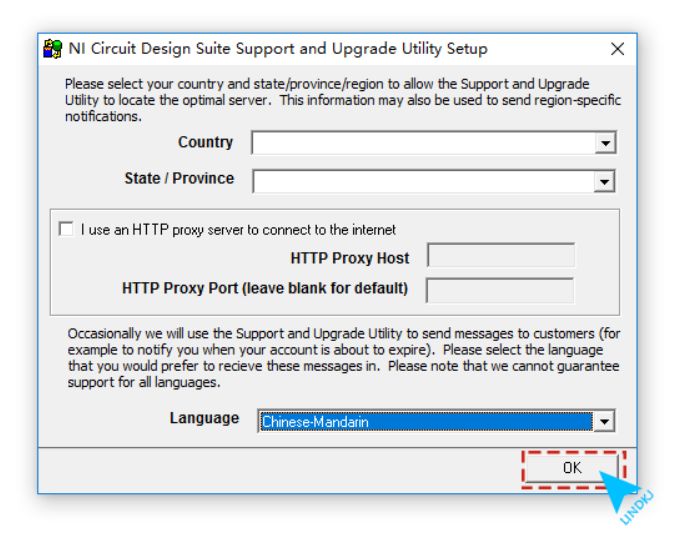Click the Country label text
The width and height of the screenshot is (681, 539).
tap(205, 142)
